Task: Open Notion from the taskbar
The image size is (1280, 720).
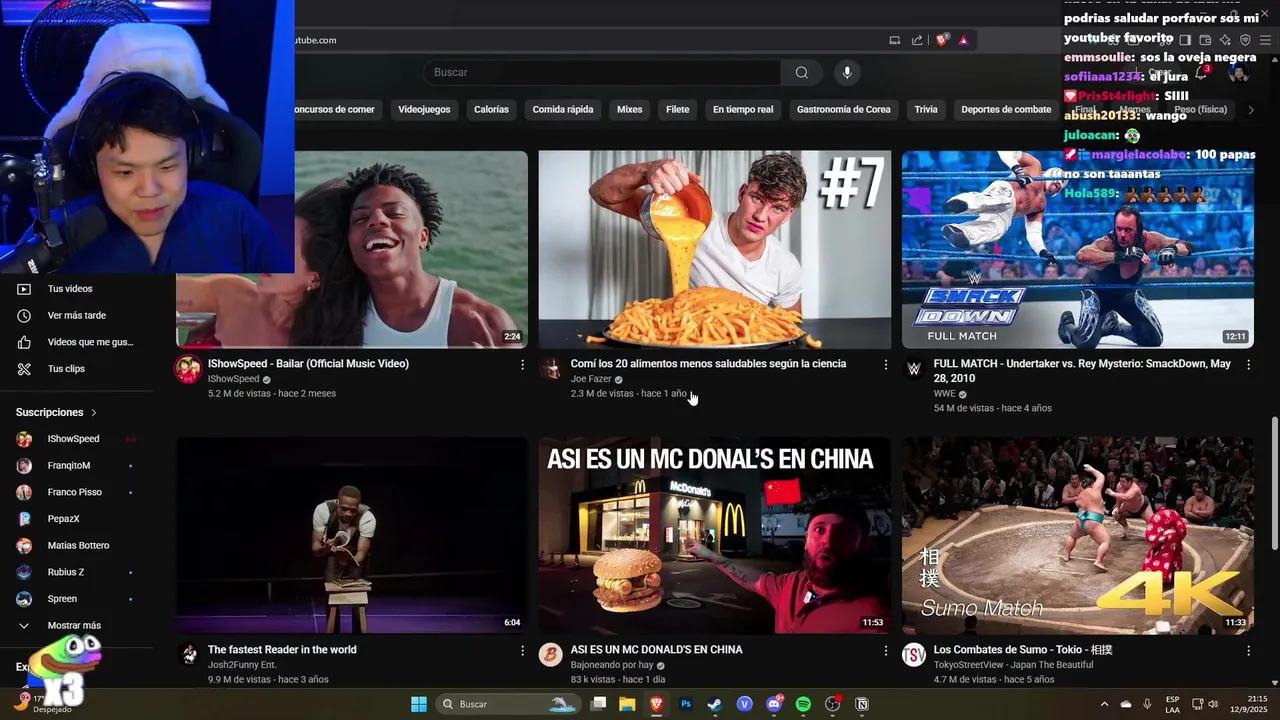Action: [x=862, y=704]
